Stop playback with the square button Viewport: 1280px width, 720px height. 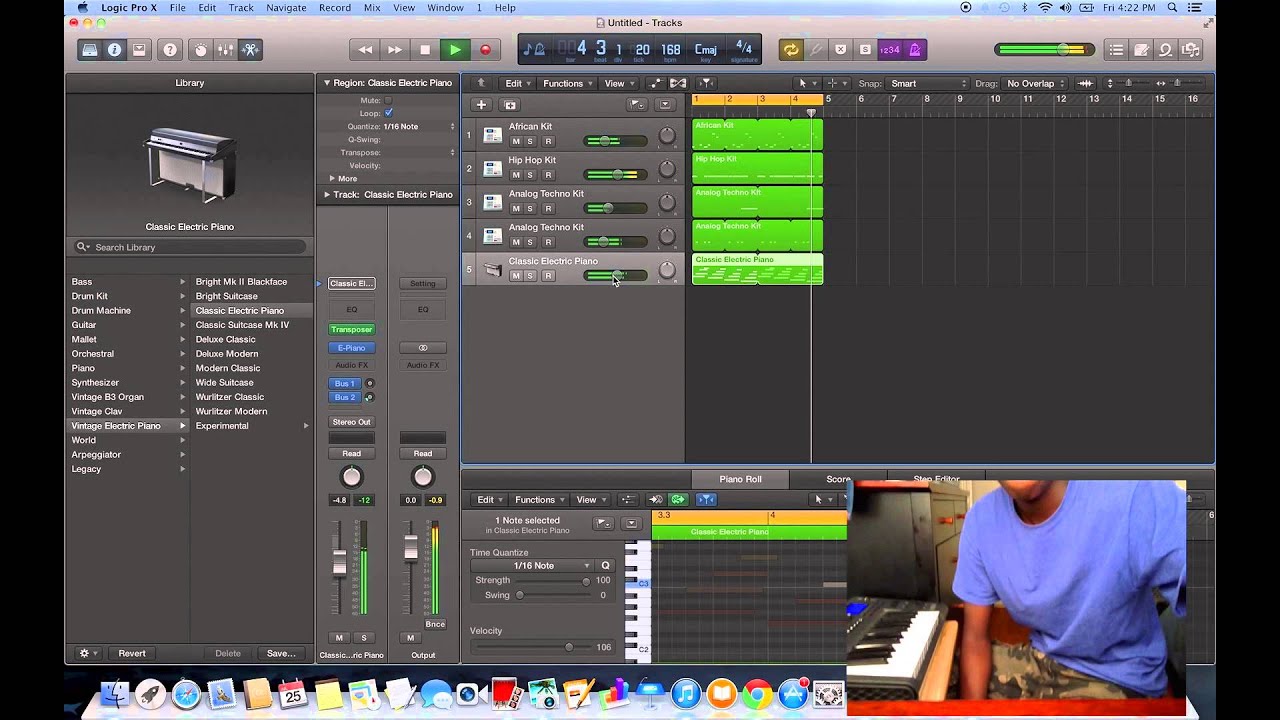[x=425, y=50]
